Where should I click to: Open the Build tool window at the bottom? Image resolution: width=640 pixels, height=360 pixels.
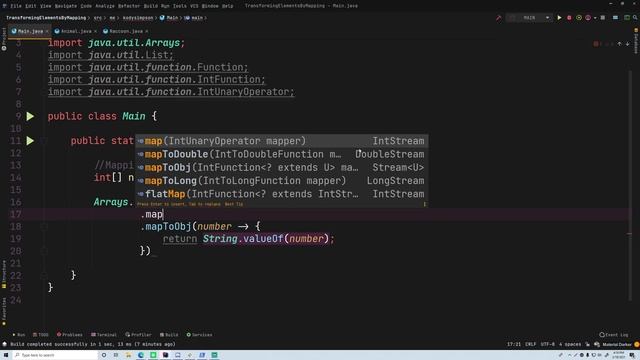click(x=169, y=335)
